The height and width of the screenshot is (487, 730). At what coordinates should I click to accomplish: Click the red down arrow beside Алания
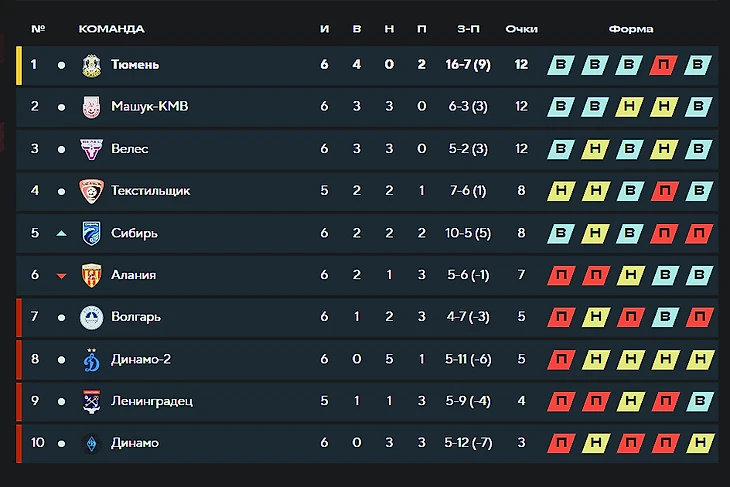61,276
